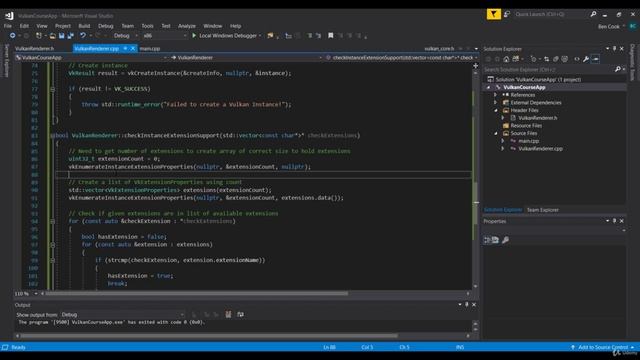
Task: Open the Build menu
Action: (x=84, y=26)
